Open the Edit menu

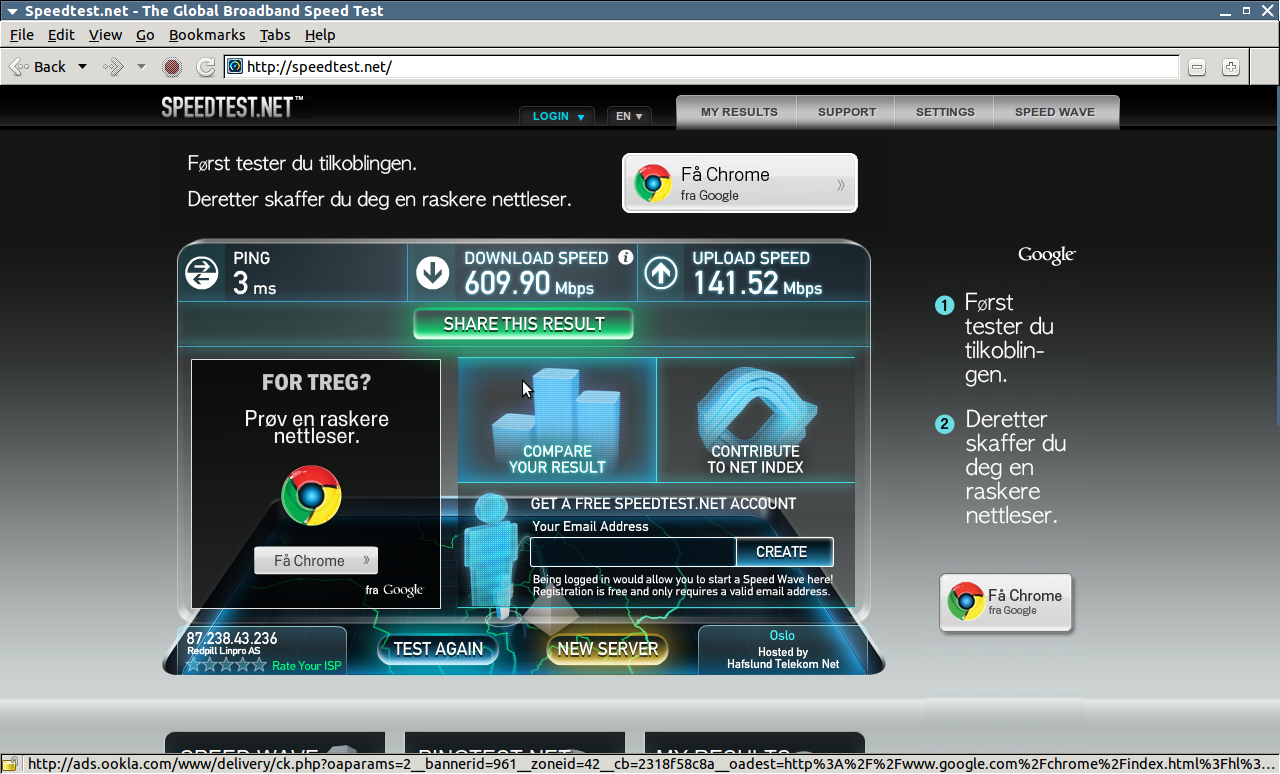[x=62, y=35]
